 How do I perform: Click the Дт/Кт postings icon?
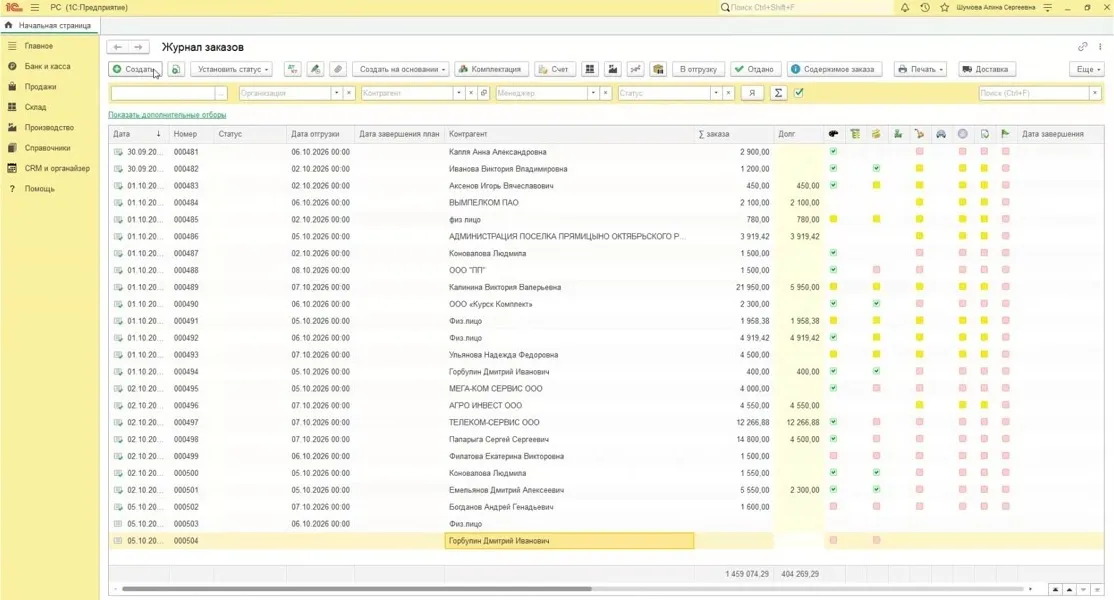click(293, 70)
